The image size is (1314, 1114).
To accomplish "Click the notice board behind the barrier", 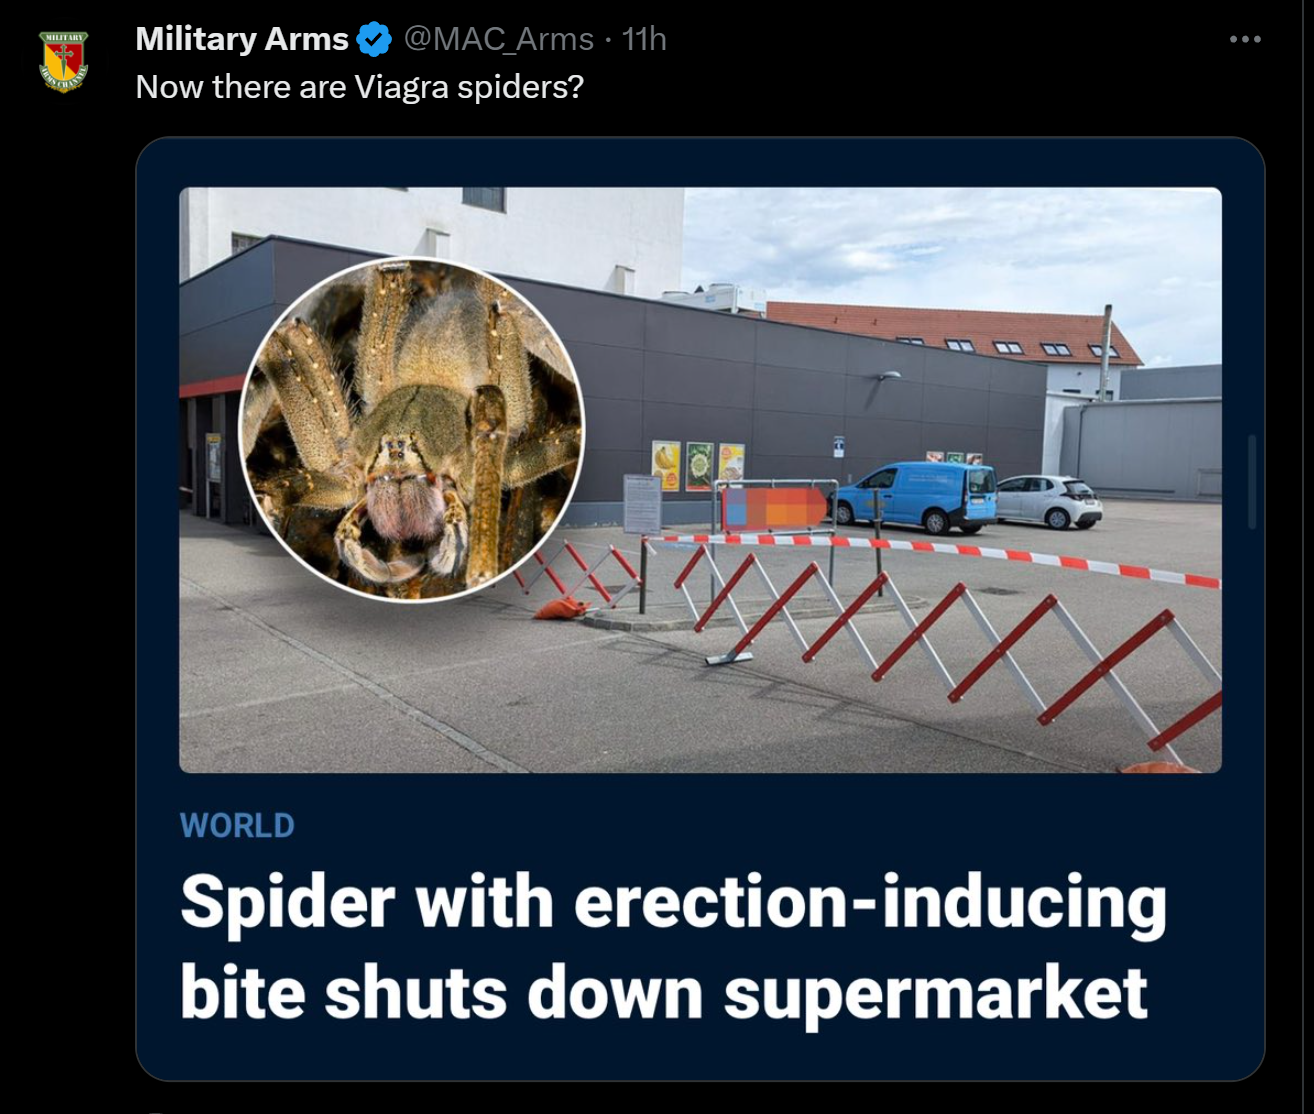I will click(x=641, y=504).
